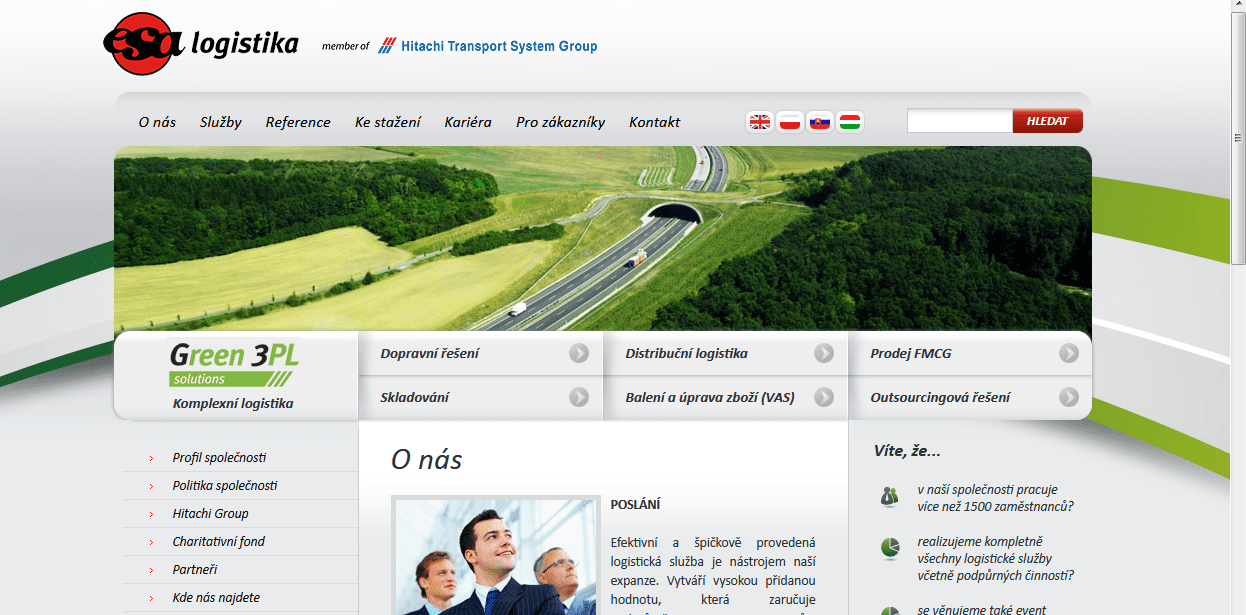Click the arrow icon beside Dopravní řešení

coord(579,353)
